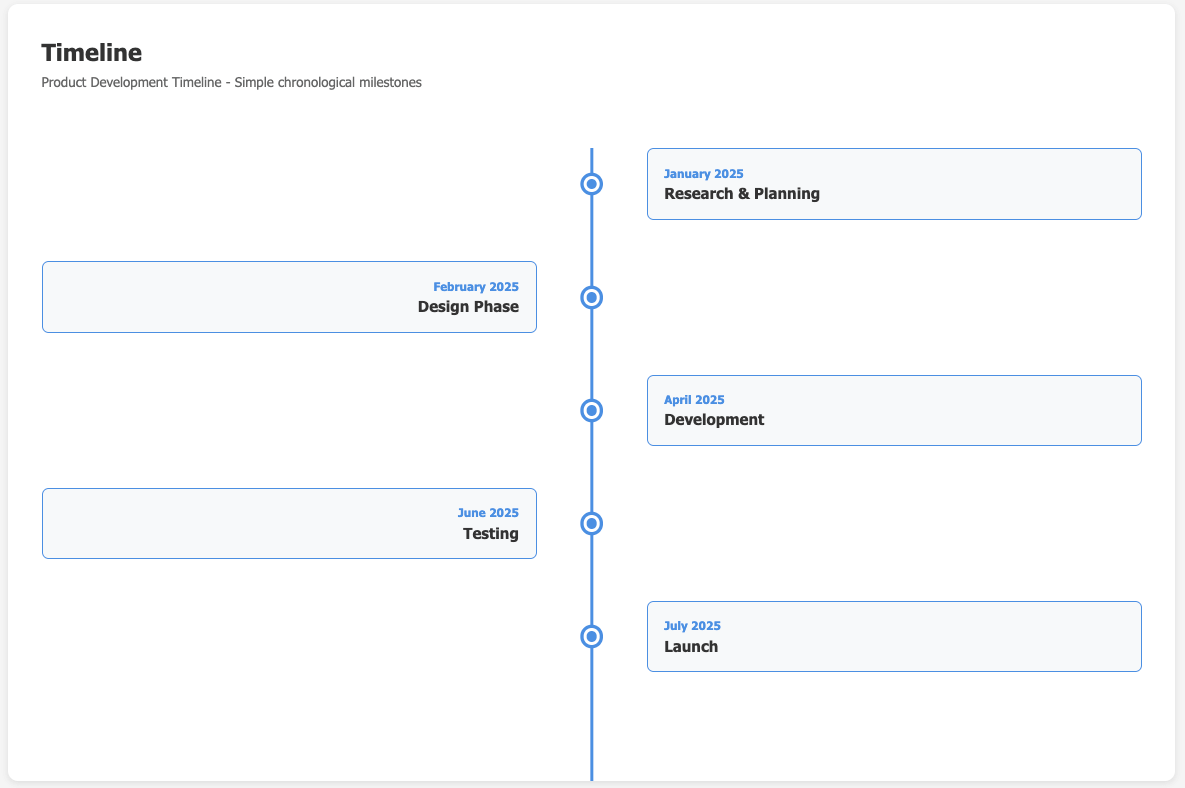1185x788 pixels.
Task: Click the Research & Planning title text
Action: 740,193
